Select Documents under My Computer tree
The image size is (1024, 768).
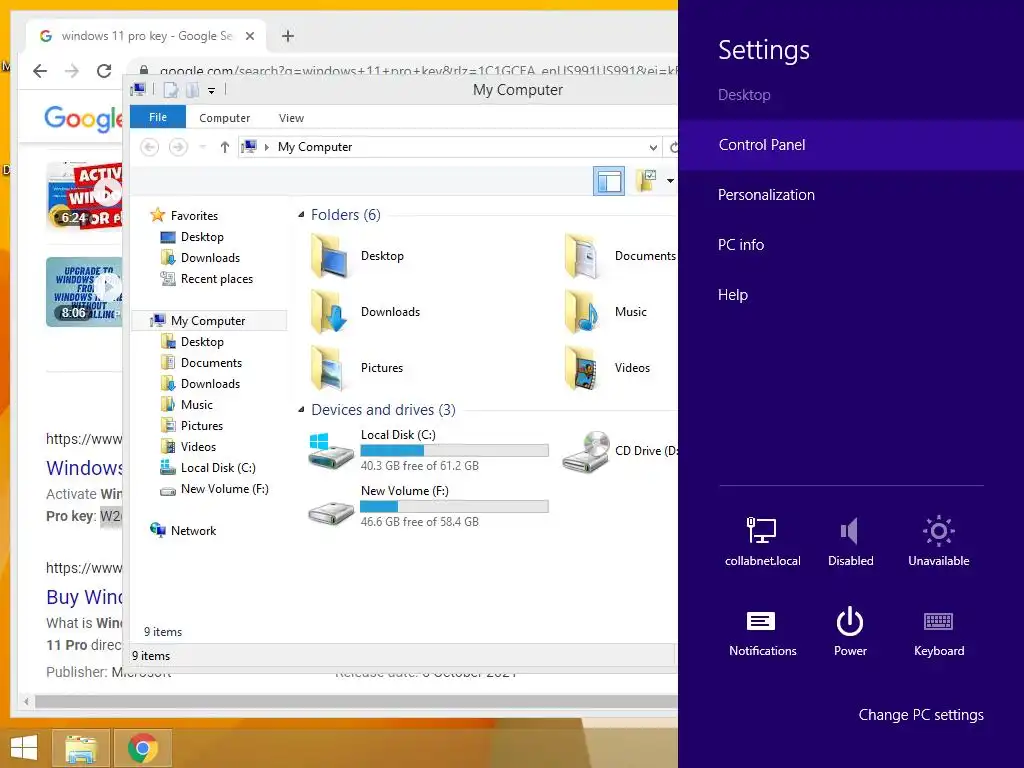click(201, 362)
